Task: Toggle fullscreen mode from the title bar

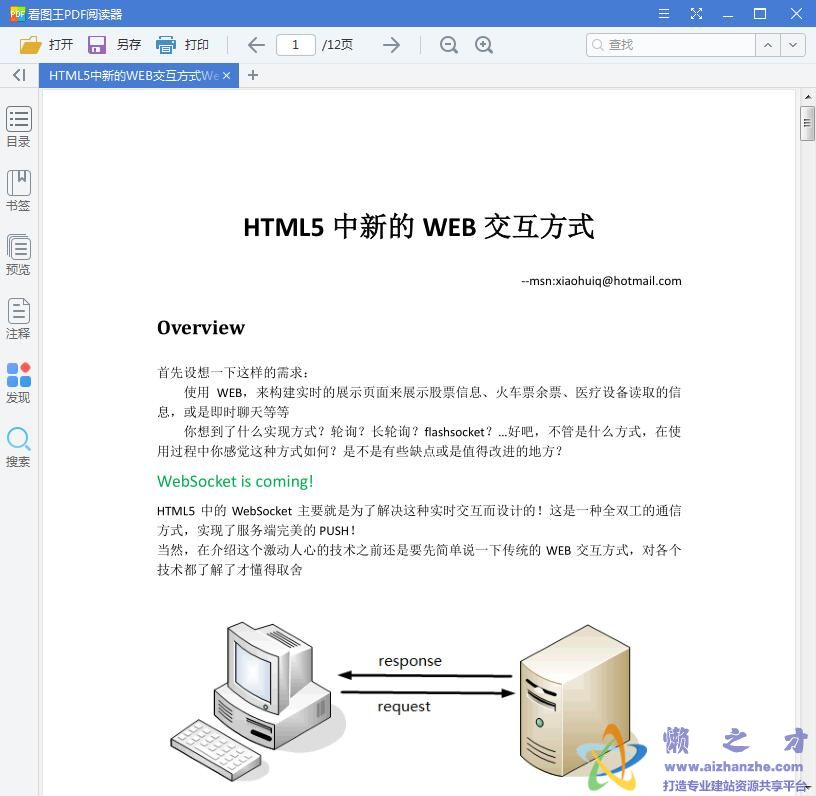Action: tap(696, 14)
